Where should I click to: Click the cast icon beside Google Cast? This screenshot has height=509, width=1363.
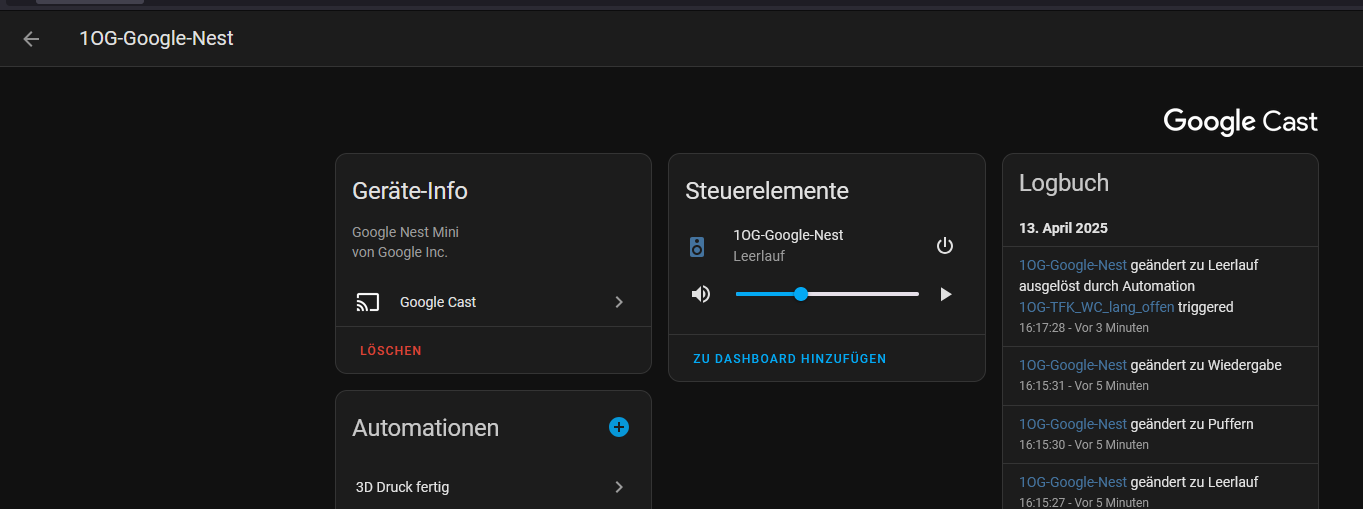pos(368,302)
